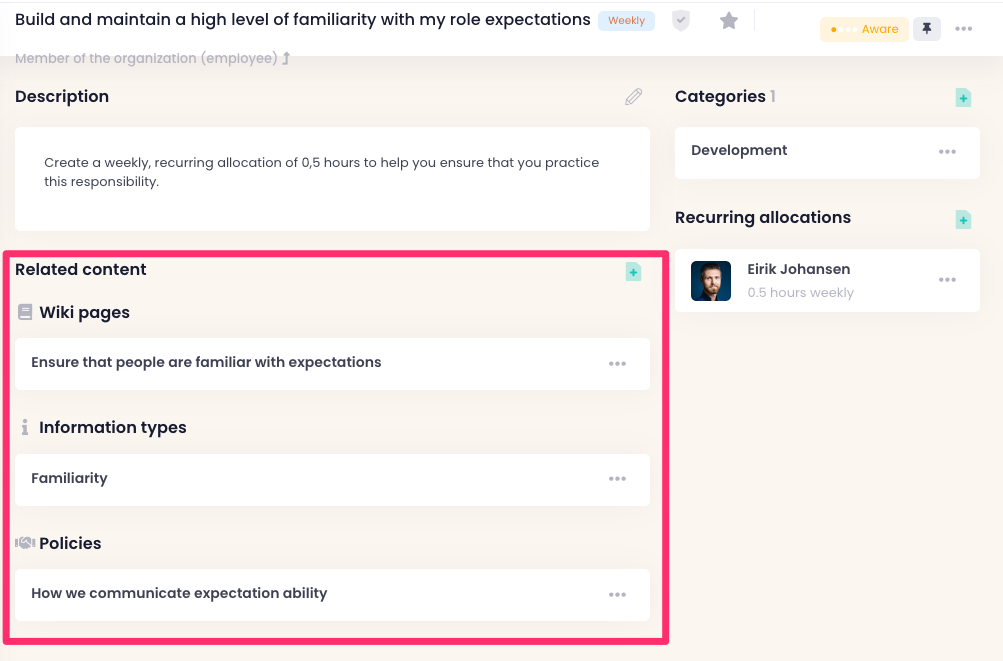The width and height of the screenshot is (1003, 661).
Task: Select the Familiarity information type item
Action: tap(69, 478)
